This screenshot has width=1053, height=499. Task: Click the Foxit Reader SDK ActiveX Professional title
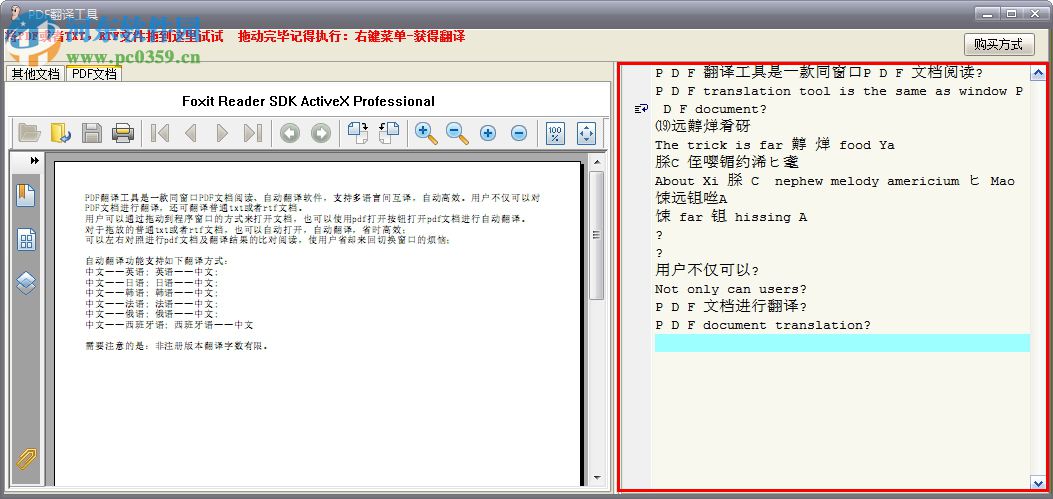click(308, 101)
